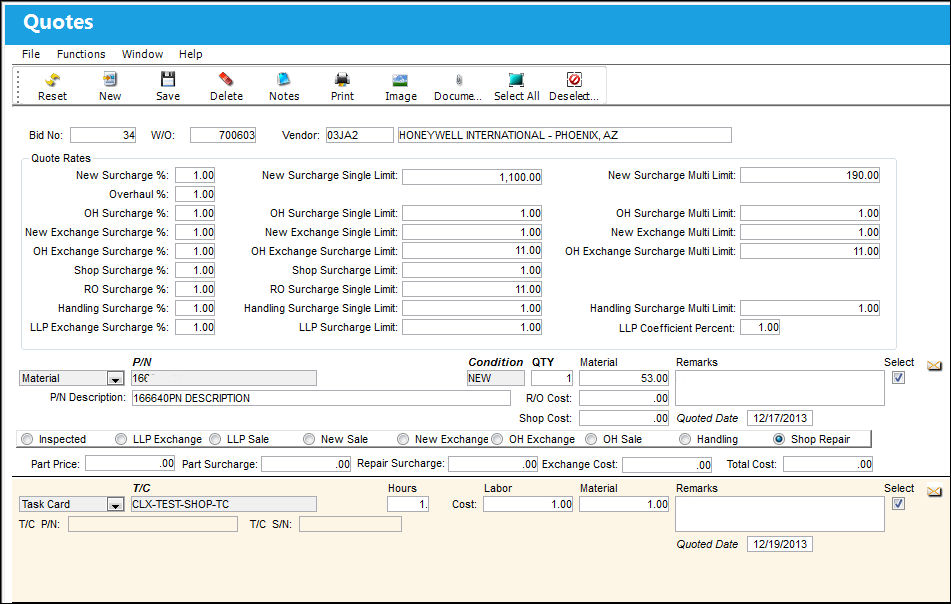Select the Shop Repair radio button
Viewport: 951px width, 604px height.
coord(779,439)
